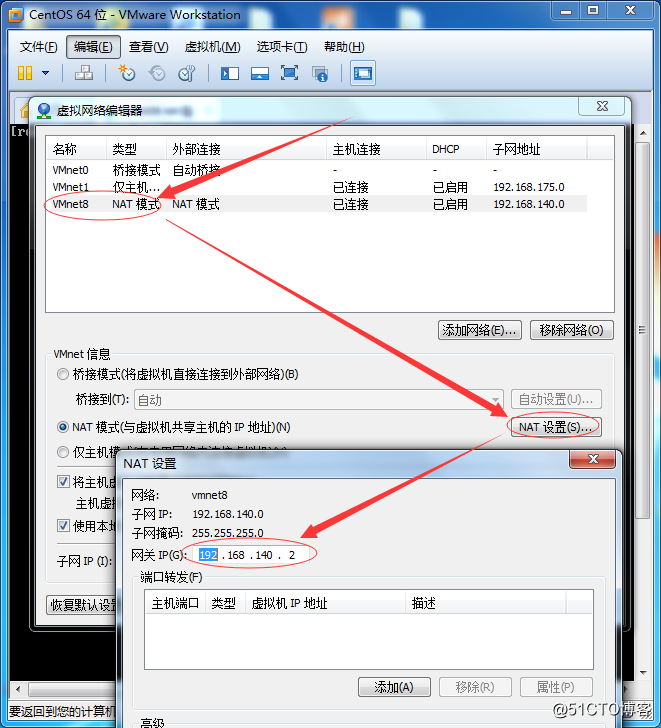
Task: Close the NAT 设置 dialog
Action: (593, 459)
